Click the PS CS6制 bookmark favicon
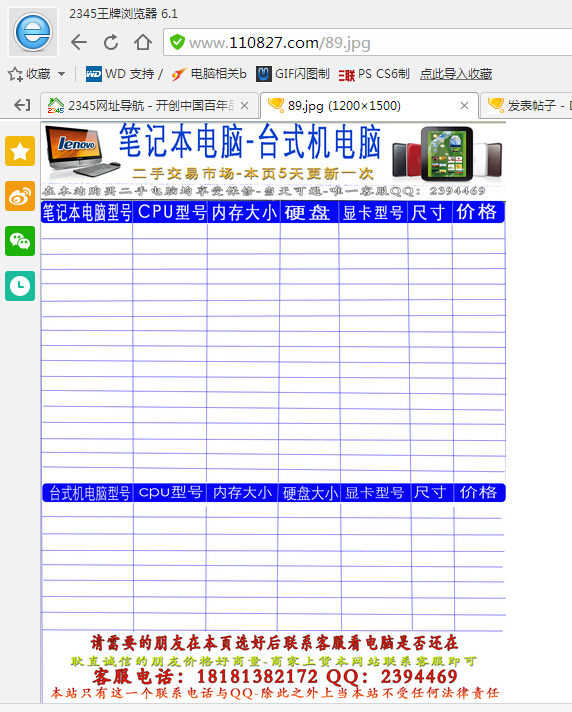Image resolution: width=572 pixels, height=712 pixels. [x=346, y=74]
